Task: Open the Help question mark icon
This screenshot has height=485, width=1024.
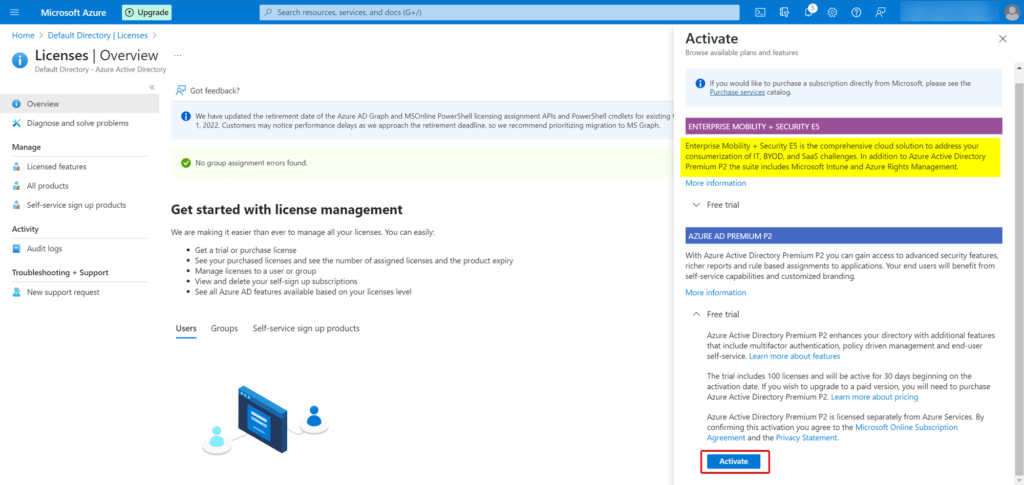Action: click(856, 12)
